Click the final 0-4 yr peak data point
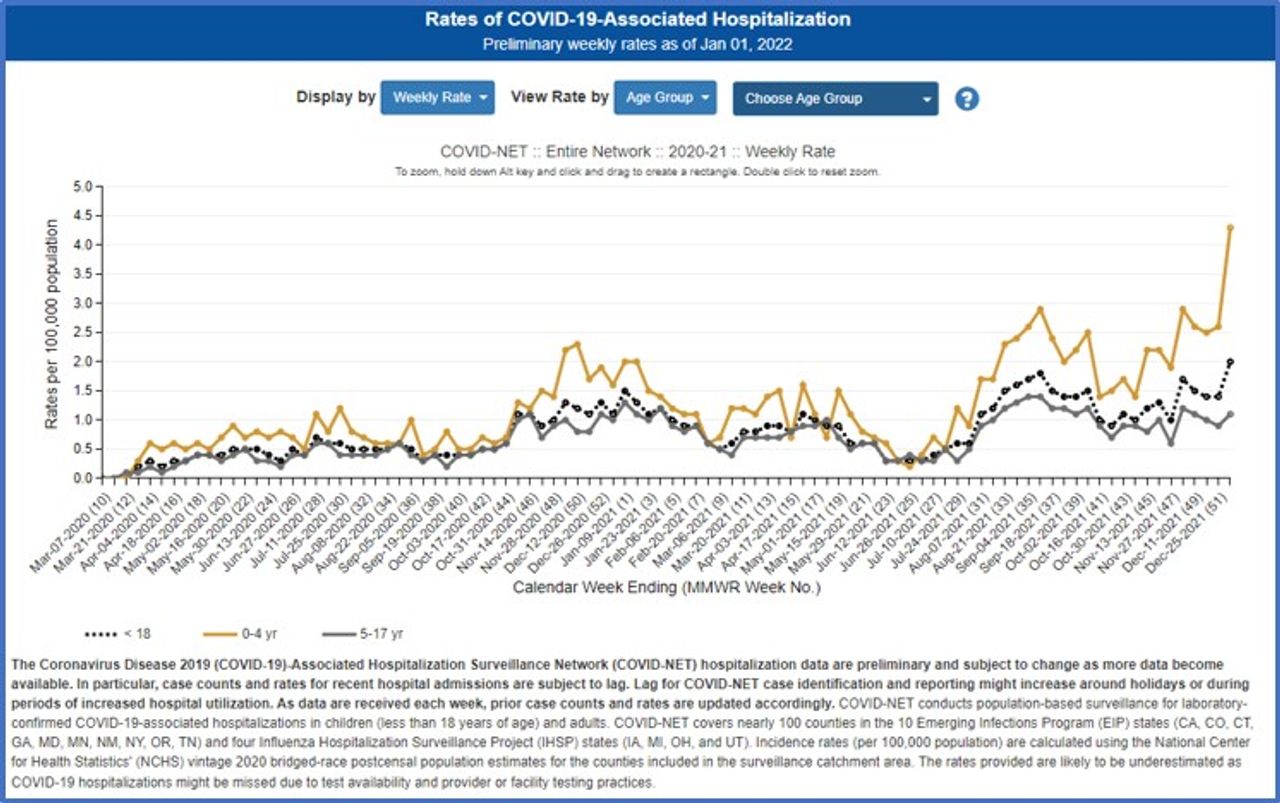 point(1230,227)
